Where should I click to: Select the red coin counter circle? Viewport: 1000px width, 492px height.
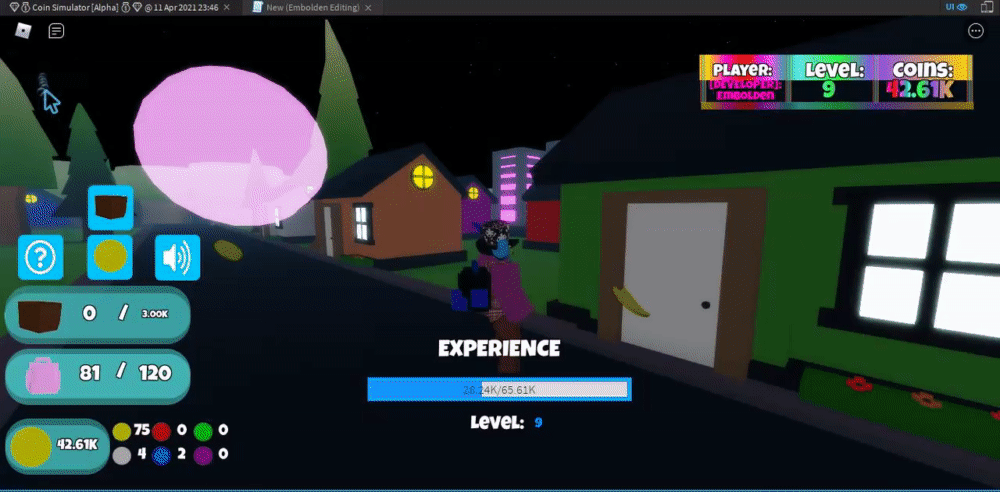pyautogui.click(x=161, y=432)
